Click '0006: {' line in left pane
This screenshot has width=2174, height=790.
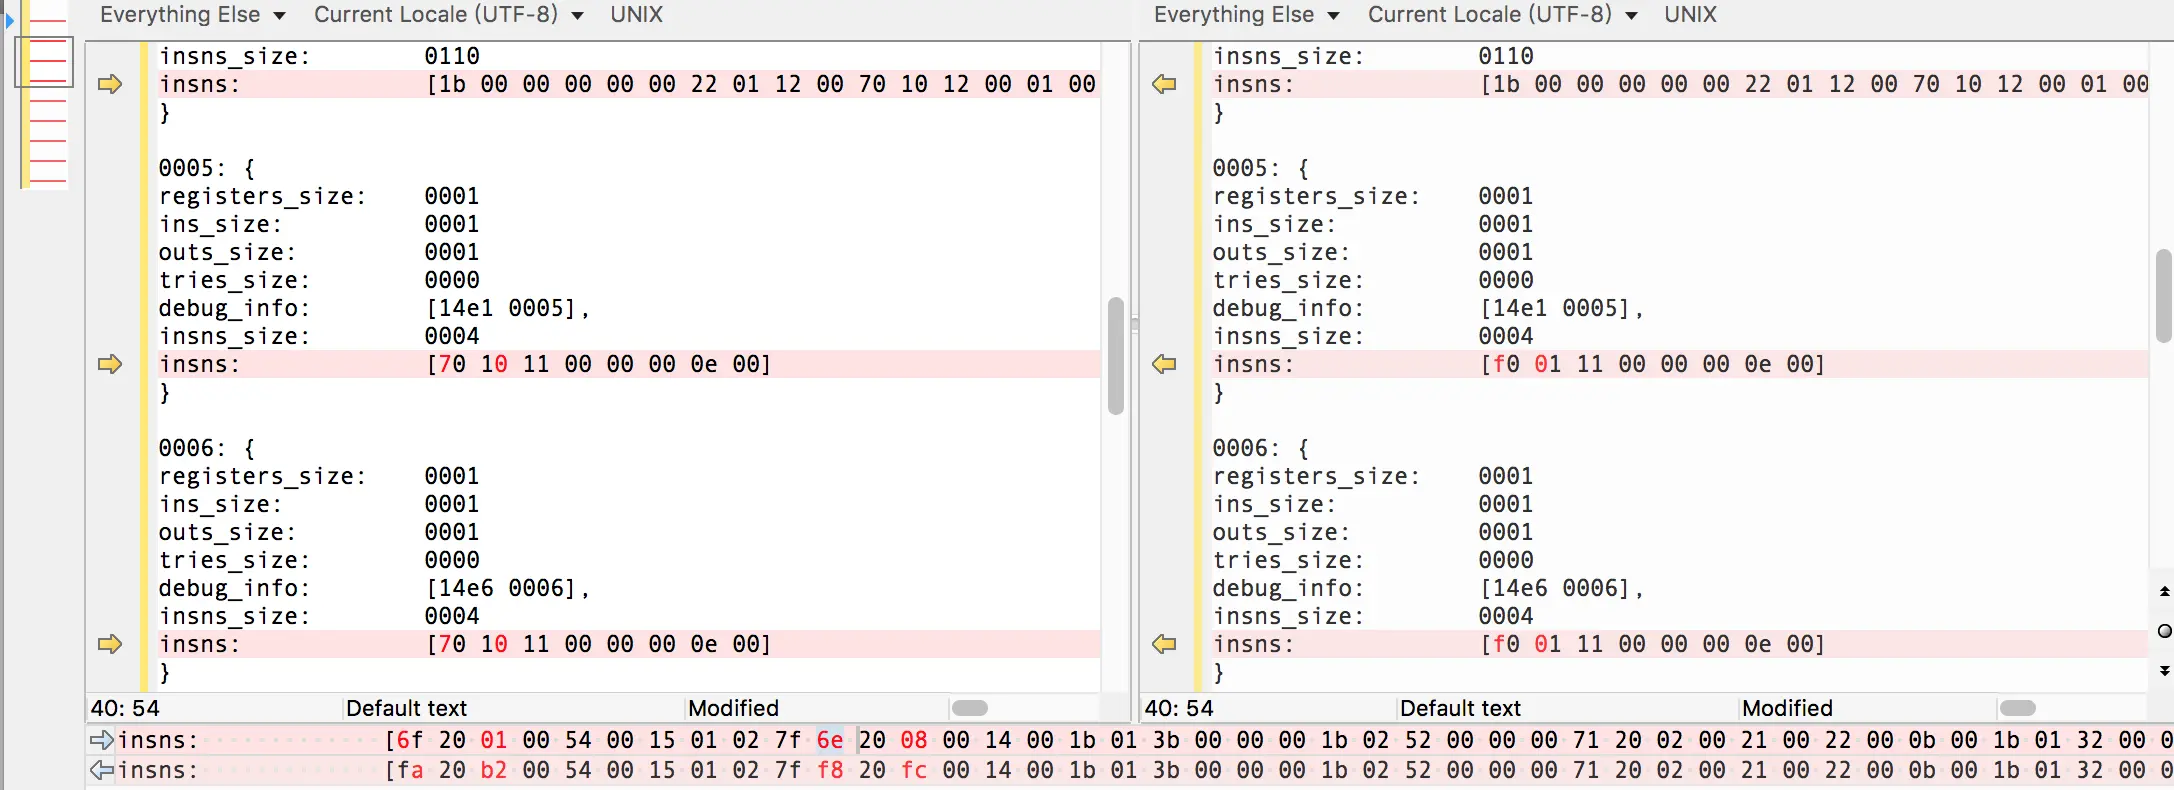tap(207, 448)
